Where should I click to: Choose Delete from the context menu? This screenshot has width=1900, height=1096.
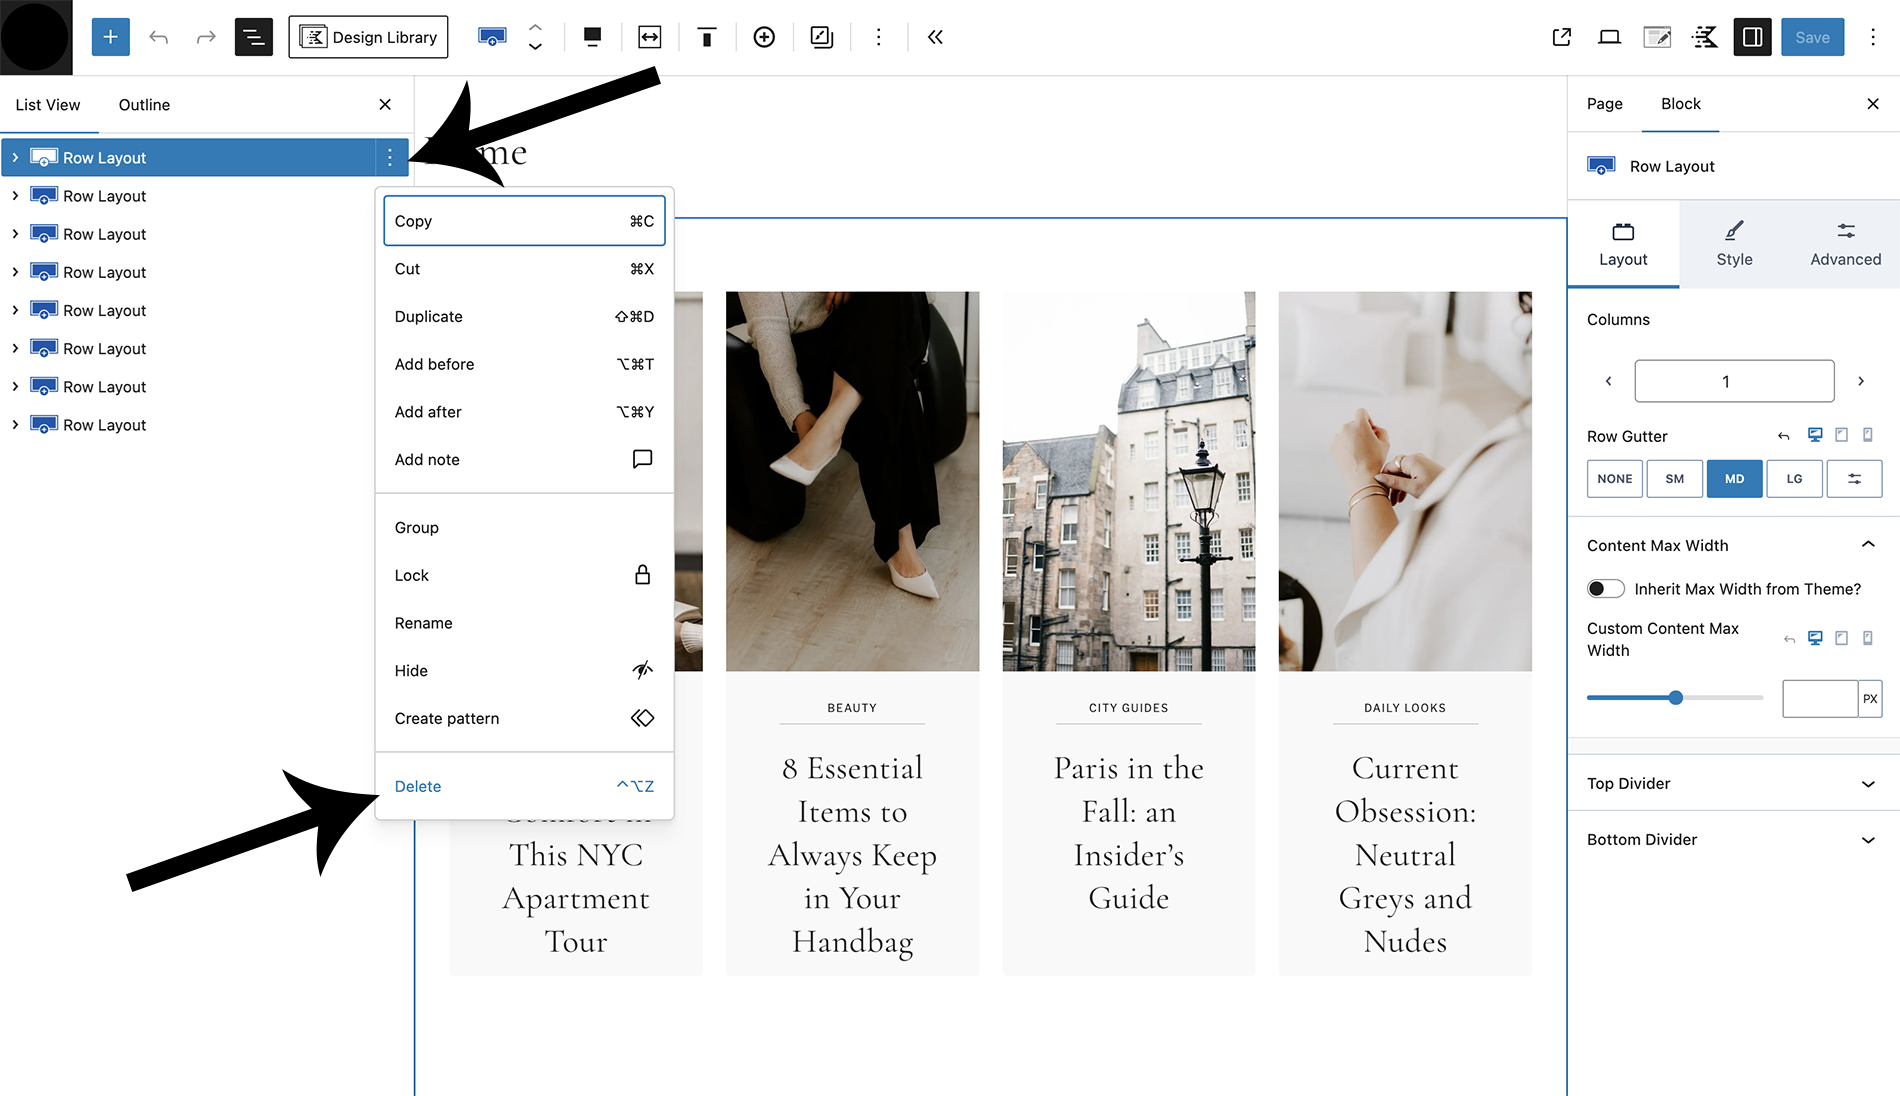tap(418, 786)
